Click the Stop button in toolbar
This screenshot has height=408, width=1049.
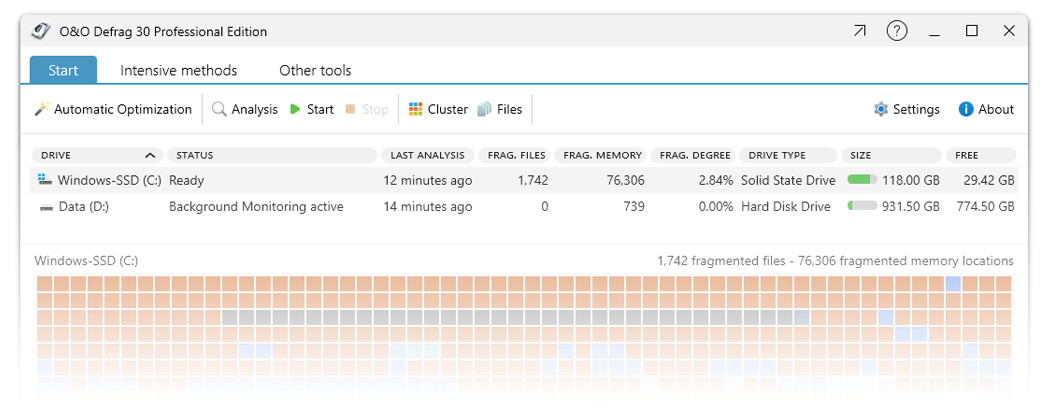[367, 110]
